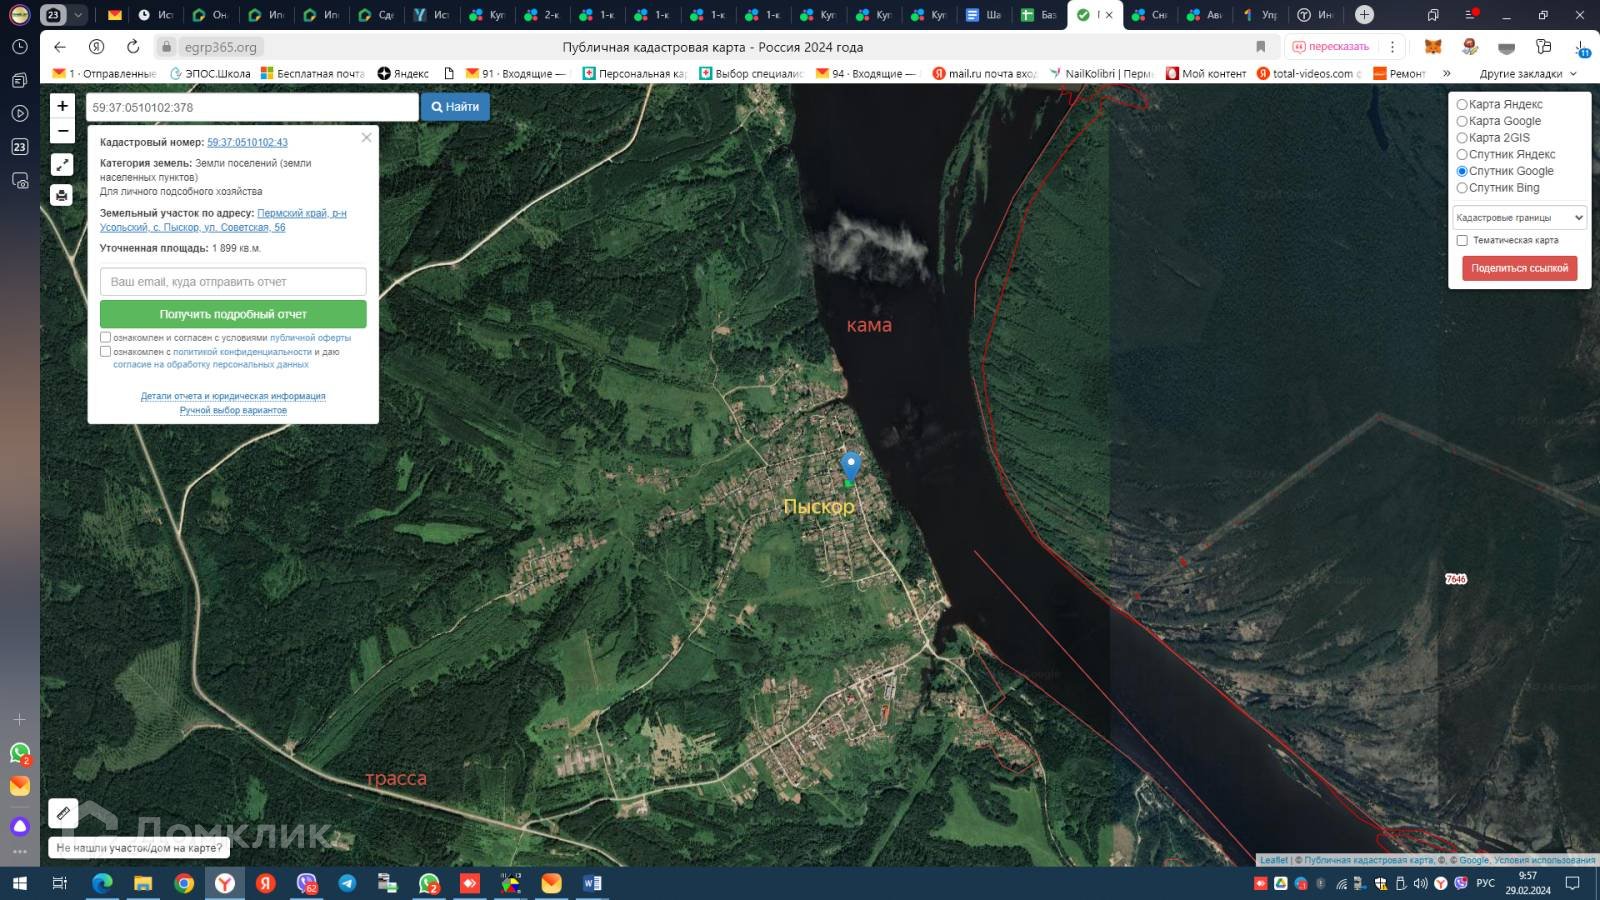Screen dimensions: 1600x900
Task: Open the Яндекс bookmark
Action: point(403,74)
